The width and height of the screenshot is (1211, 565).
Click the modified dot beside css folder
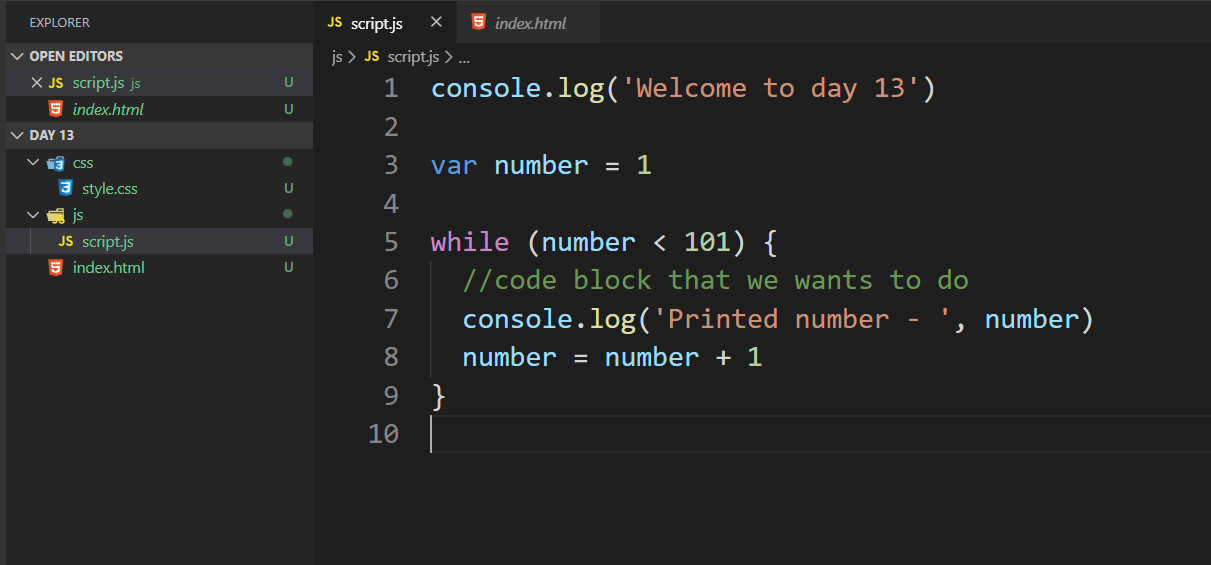(x=288, y=161)
